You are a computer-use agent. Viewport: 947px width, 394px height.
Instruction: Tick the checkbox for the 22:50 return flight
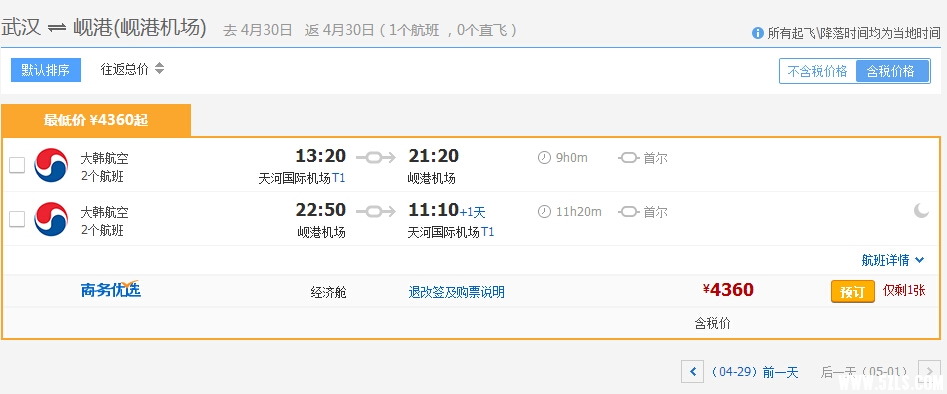(x=17, y=219)
